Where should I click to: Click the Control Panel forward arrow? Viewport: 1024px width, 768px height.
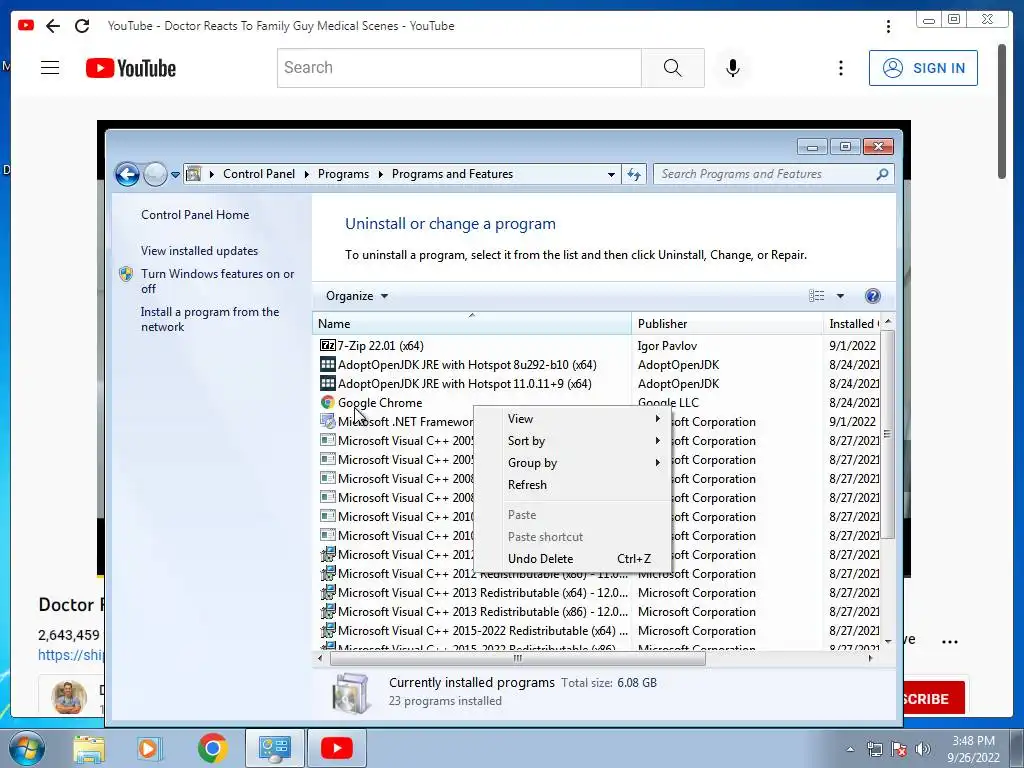pos(155,174)
